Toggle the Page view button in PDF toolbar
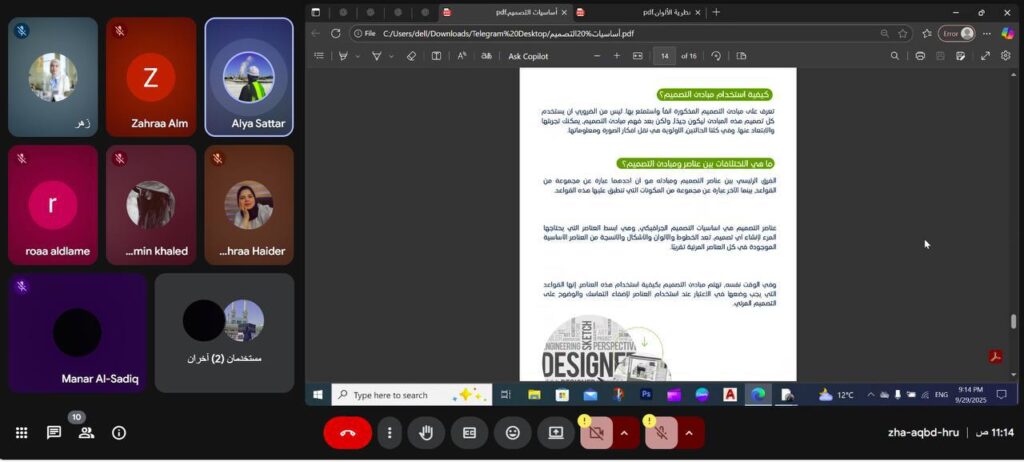Viewport: 1024px width, 462px height. point(741,56)
